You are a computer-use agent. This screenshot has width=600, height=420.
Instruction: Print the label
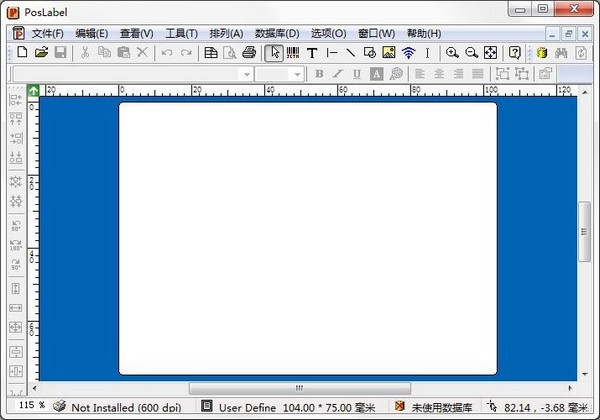(x=249, y=52)
